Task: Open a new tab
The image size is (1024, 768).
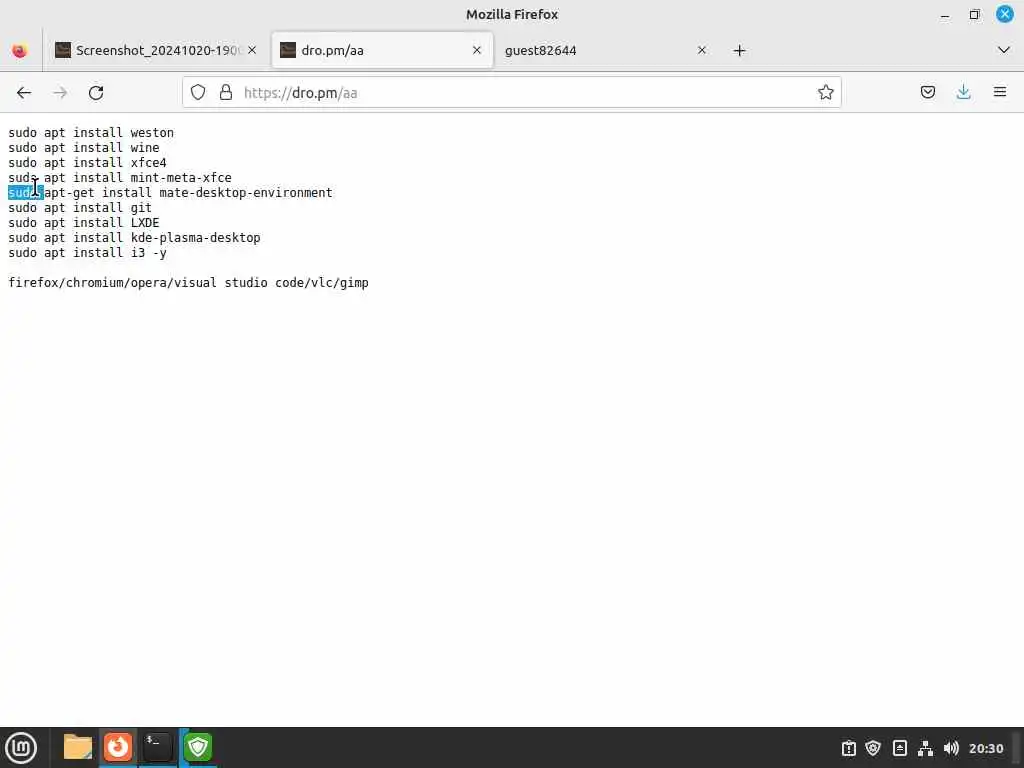Action: click(x=739, y=50)
